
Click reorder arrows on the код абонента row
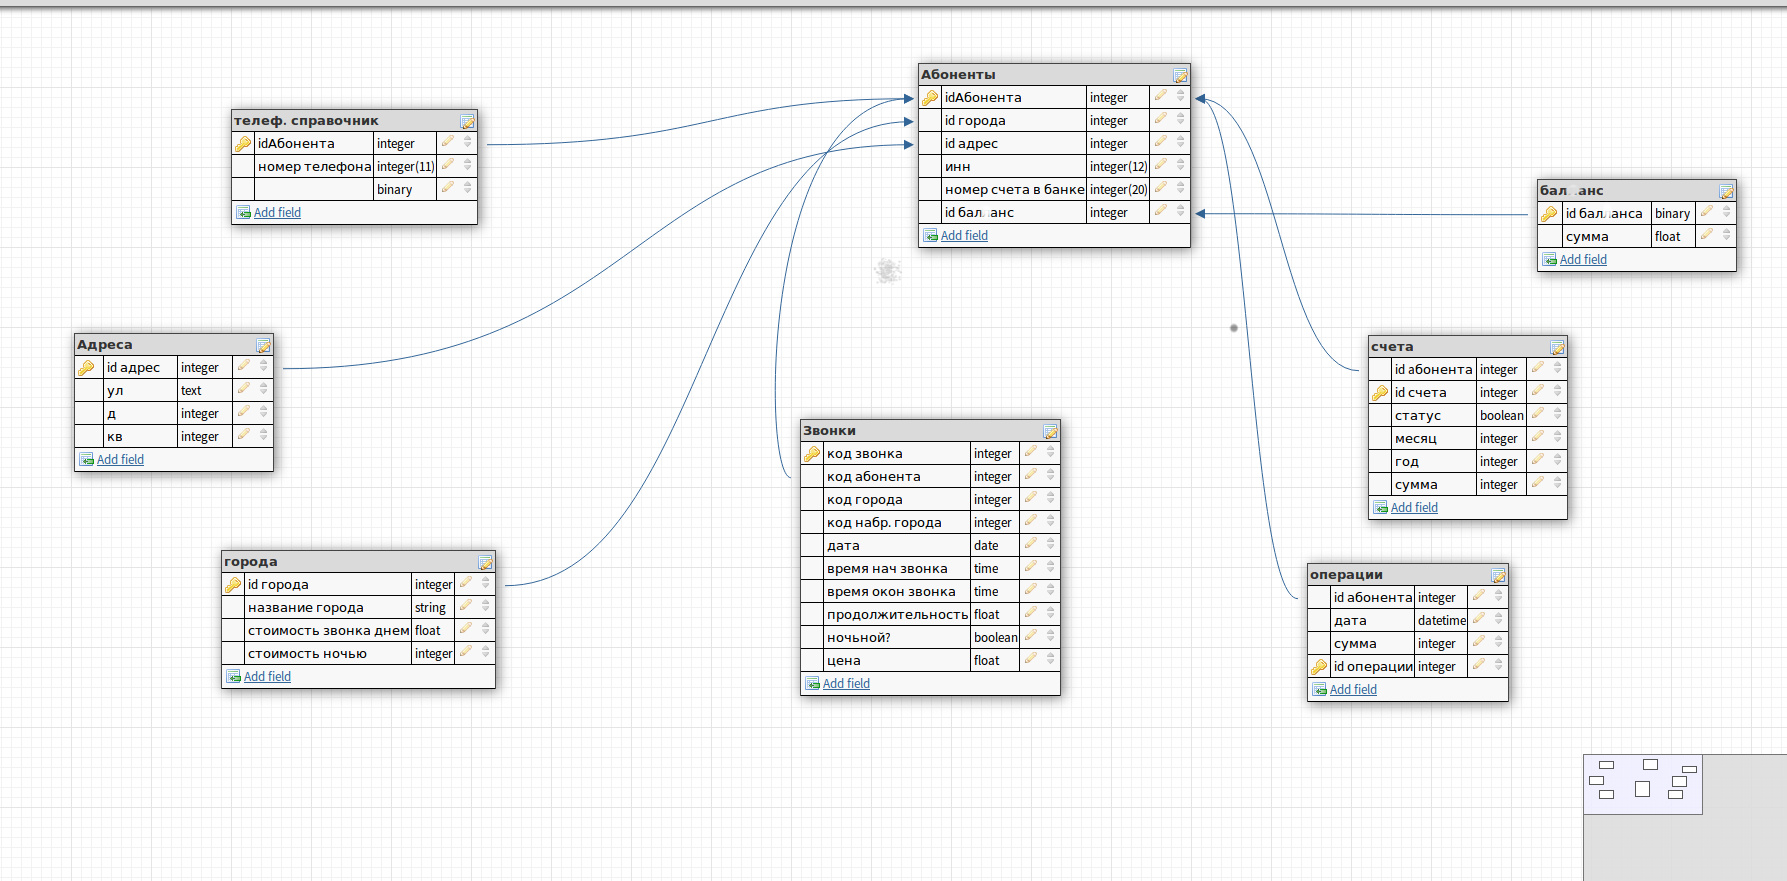point(1051,476)
